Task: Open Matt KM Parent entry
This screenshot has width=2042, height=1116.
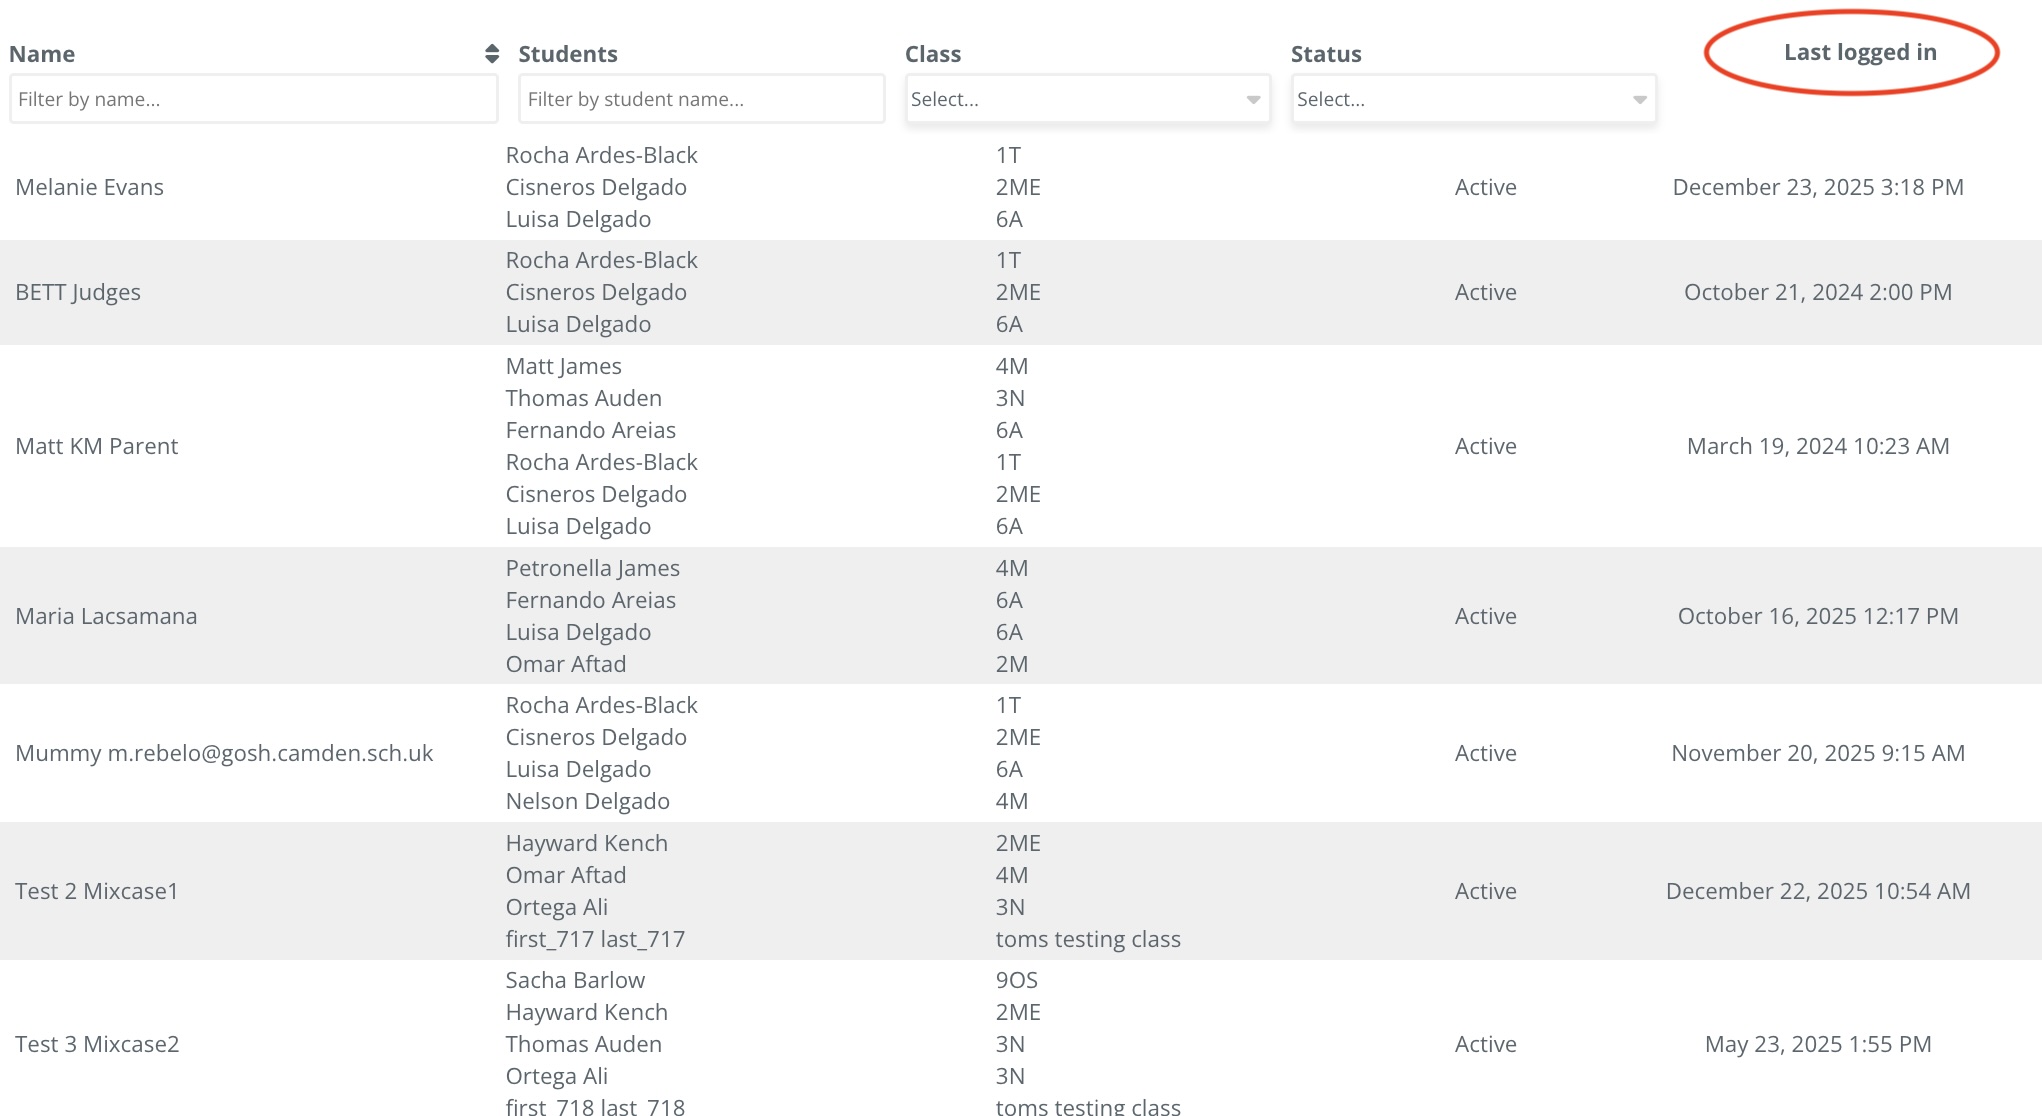Action: click(97, 446)
